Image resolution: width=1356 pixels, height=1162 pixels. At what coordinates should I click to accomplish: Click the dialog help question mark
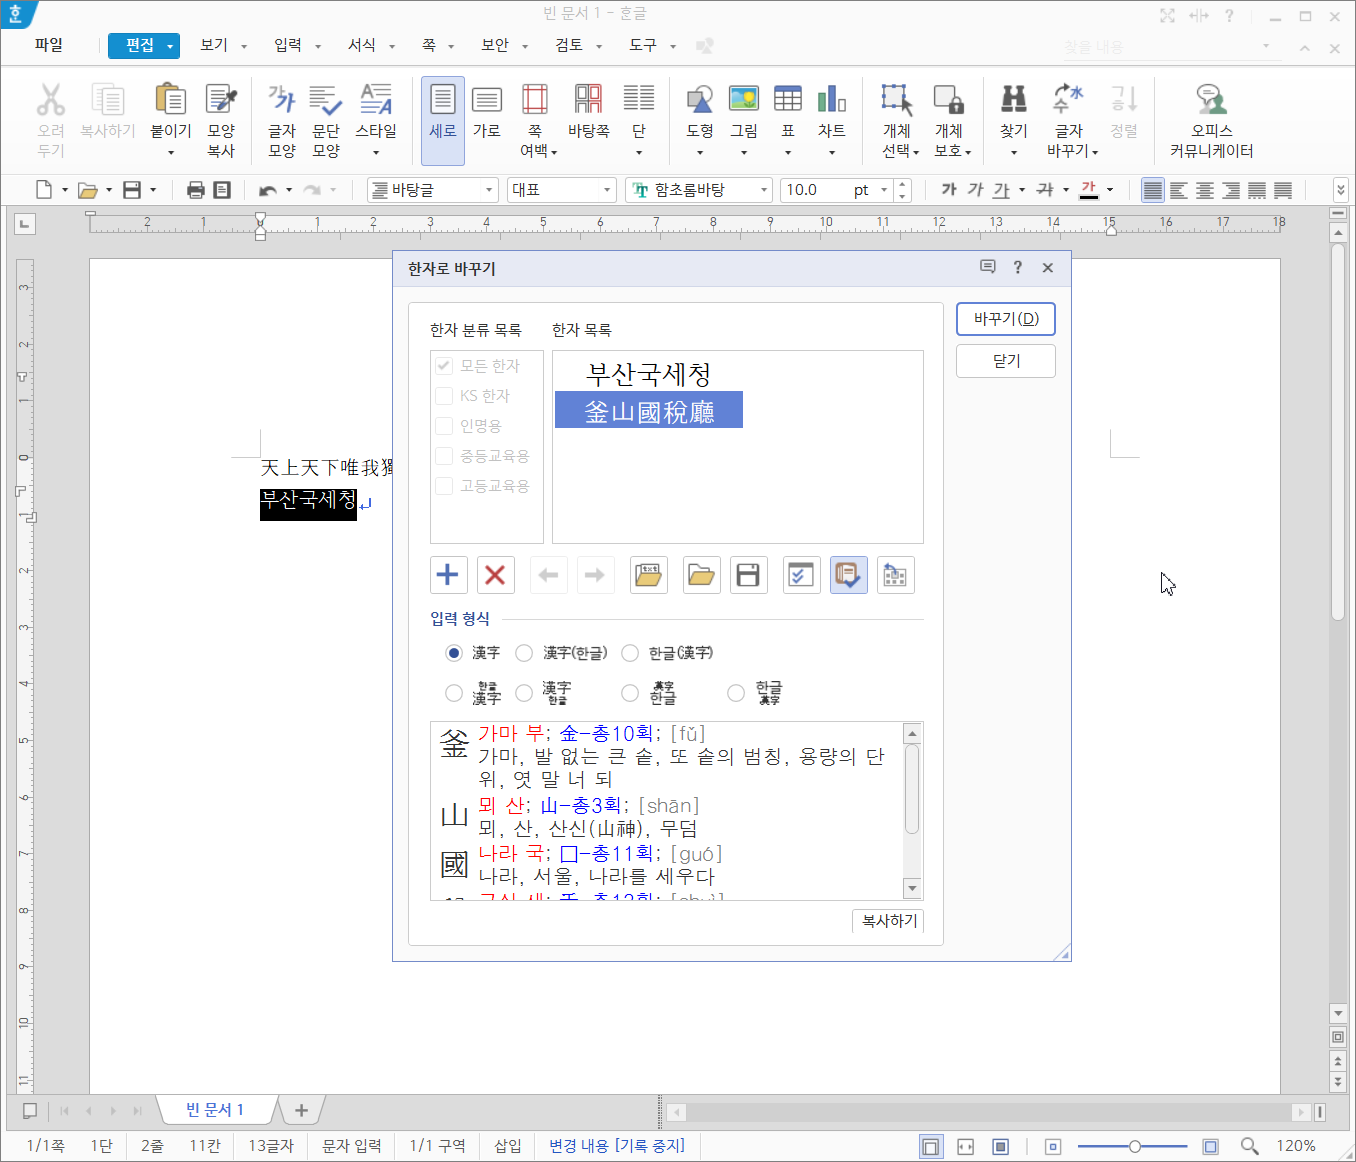[1017, 267]
